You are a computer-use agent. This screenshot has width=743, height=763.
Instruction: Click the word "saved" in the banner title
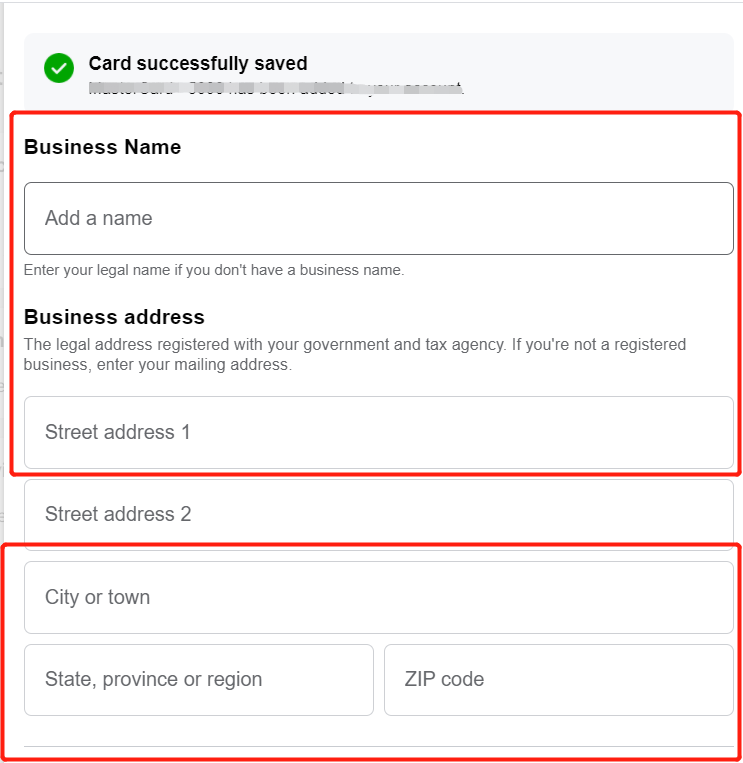click(x=280, y=64)
